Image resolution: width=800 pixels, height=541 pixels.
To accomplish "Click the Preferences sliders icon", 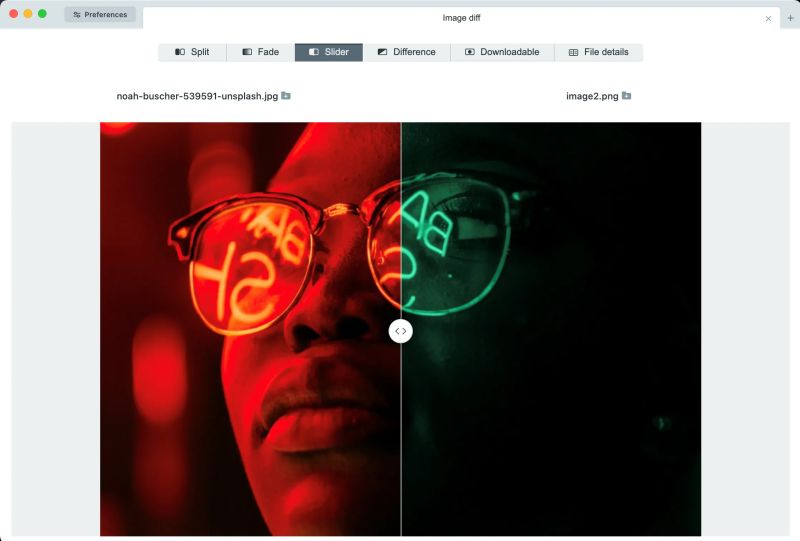I will (77, 15).
